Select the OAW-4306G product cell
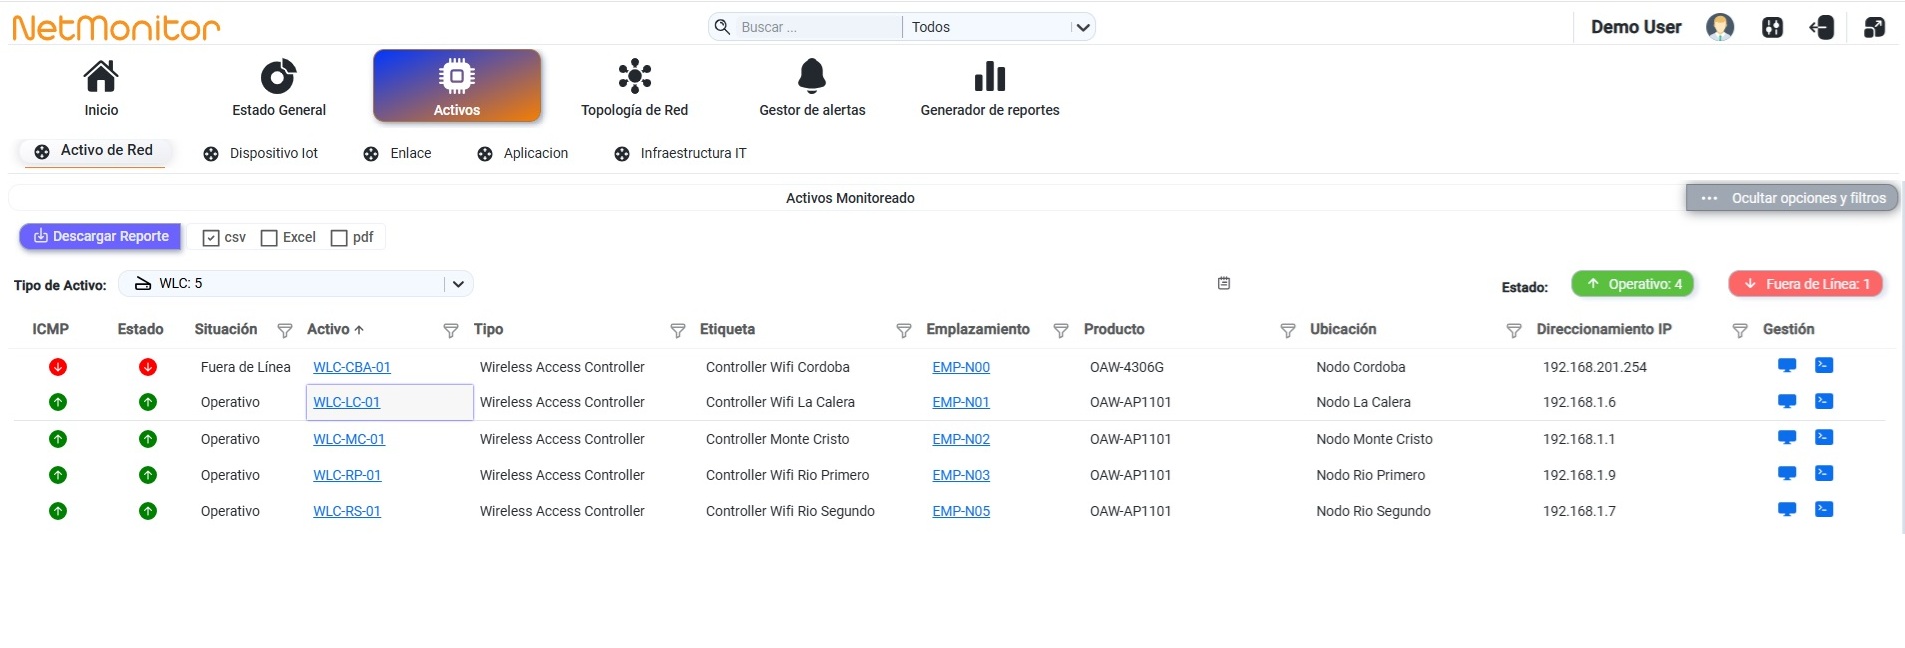The height and width of the screenshot is (648, 1905). coord(1127,367)
